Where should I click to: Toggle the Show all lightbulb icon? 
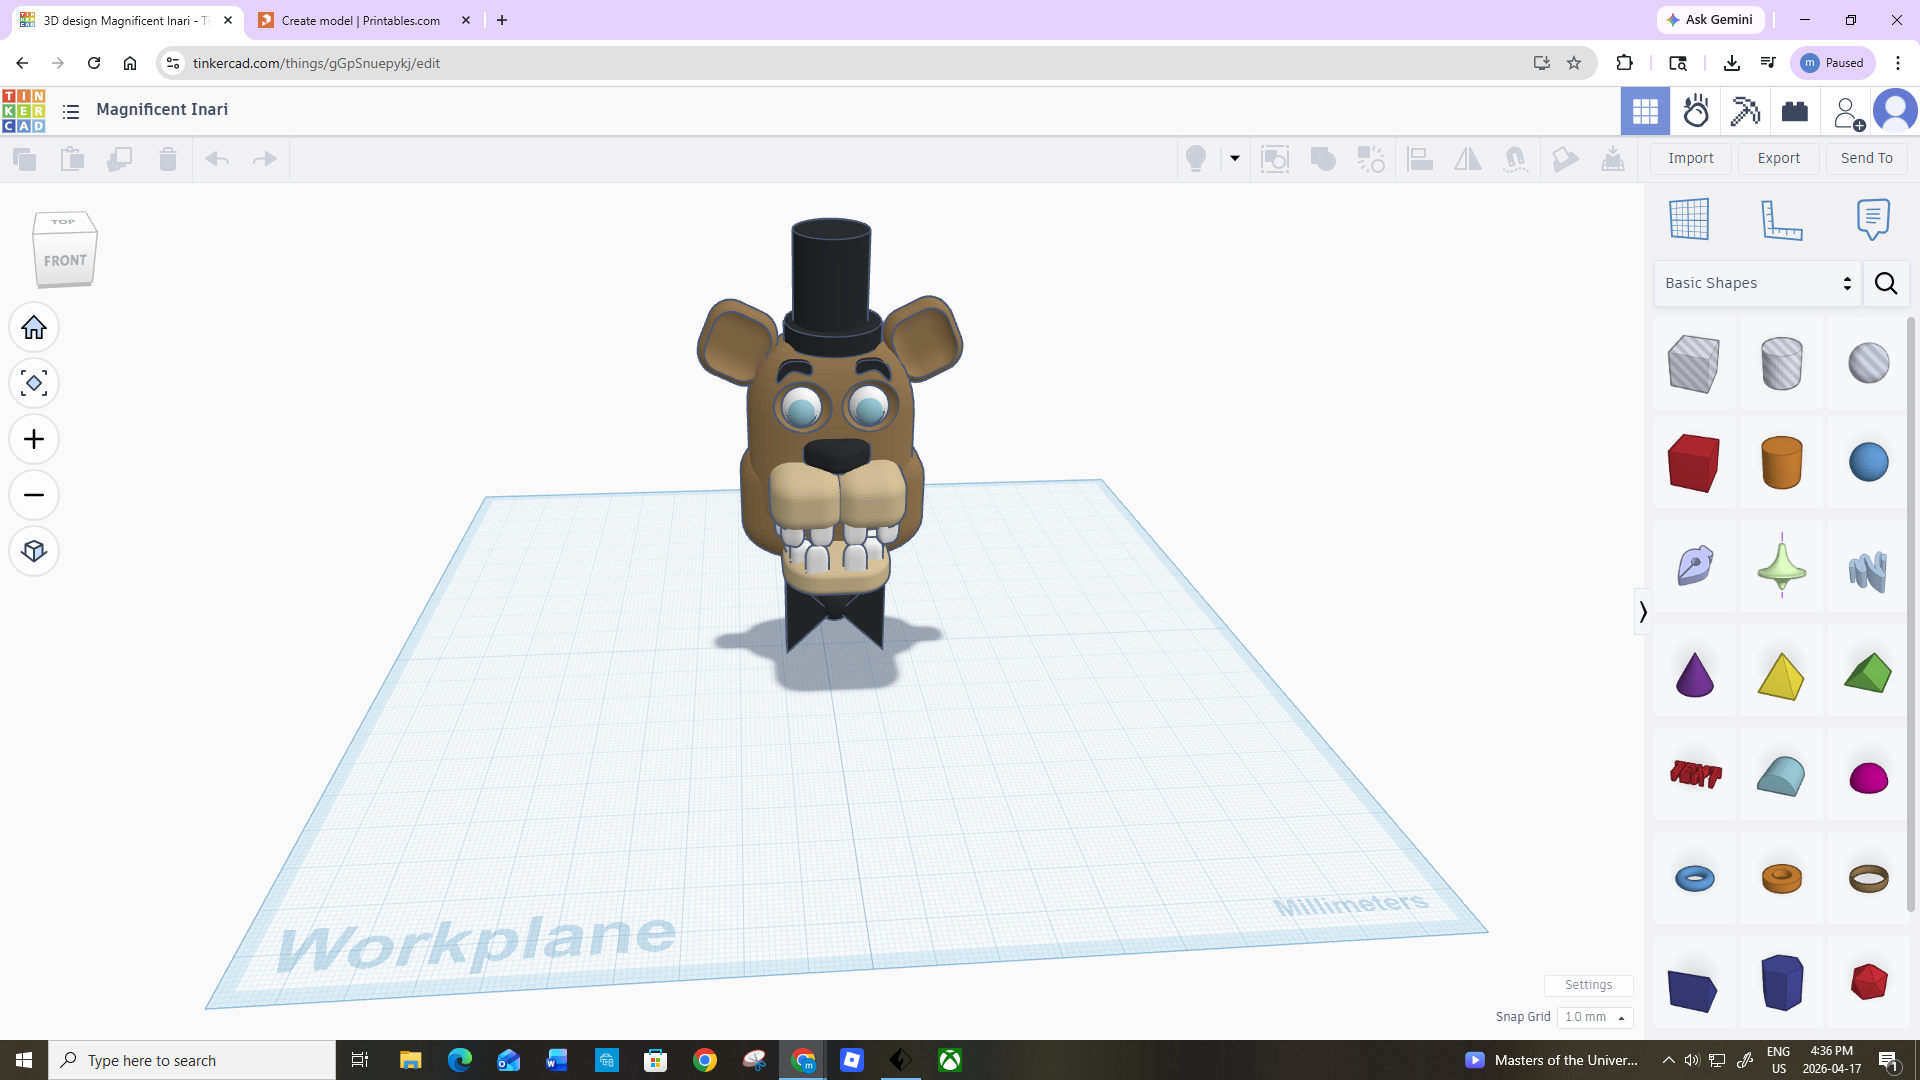coord(1196,159)
